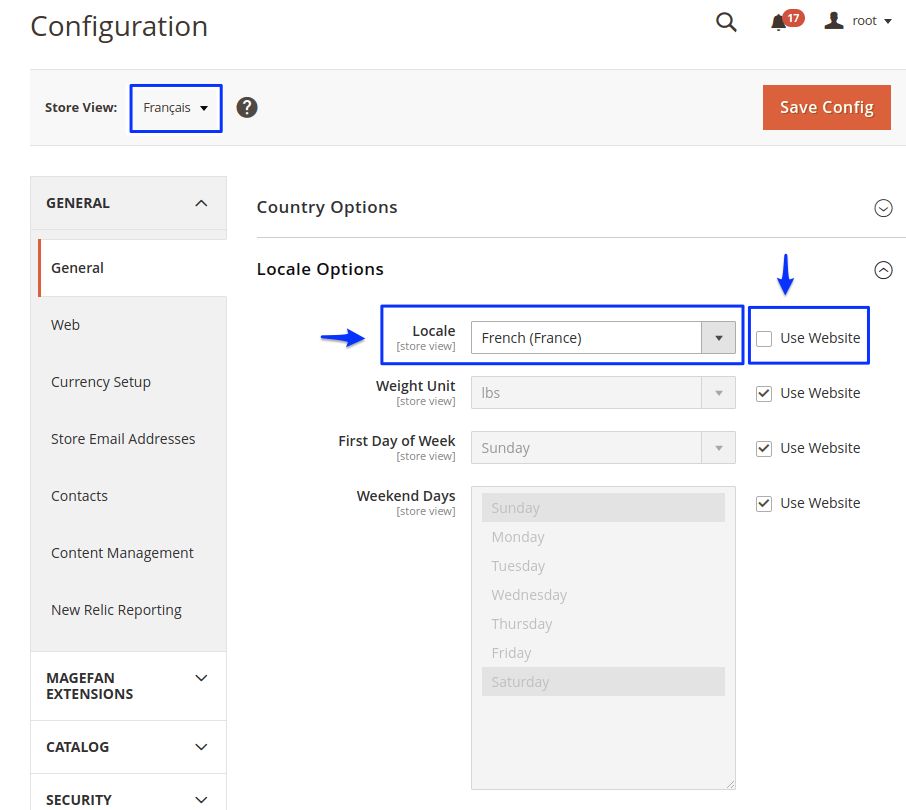Image resolution: width=906 pixels, height=810 pixels.
Task: Expand the CATALOG sidebar group
Action: [199, 746]
